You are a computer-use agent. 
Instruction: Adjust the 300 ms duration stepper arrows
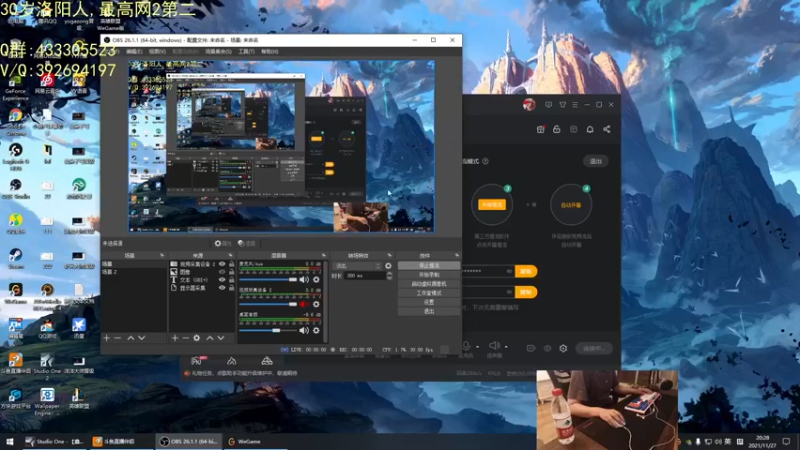pyautogui.click(x=389, y=276)
